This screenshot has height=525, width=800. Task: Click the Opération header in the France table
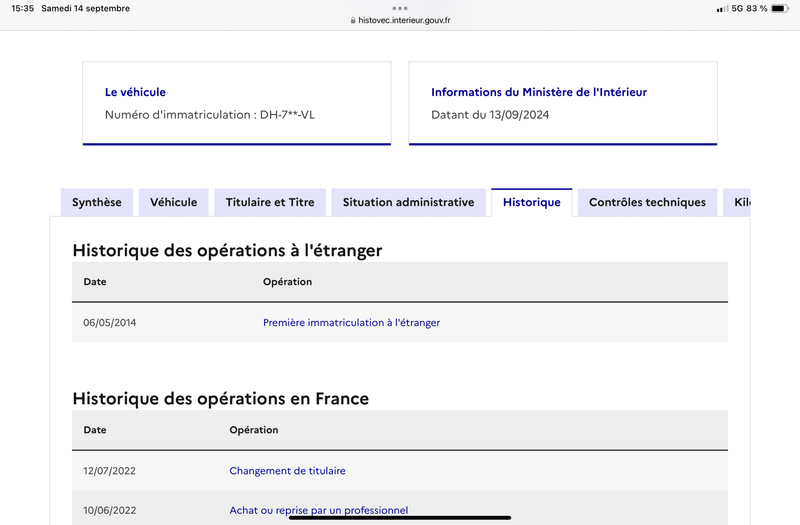click(x=254, y=430)
